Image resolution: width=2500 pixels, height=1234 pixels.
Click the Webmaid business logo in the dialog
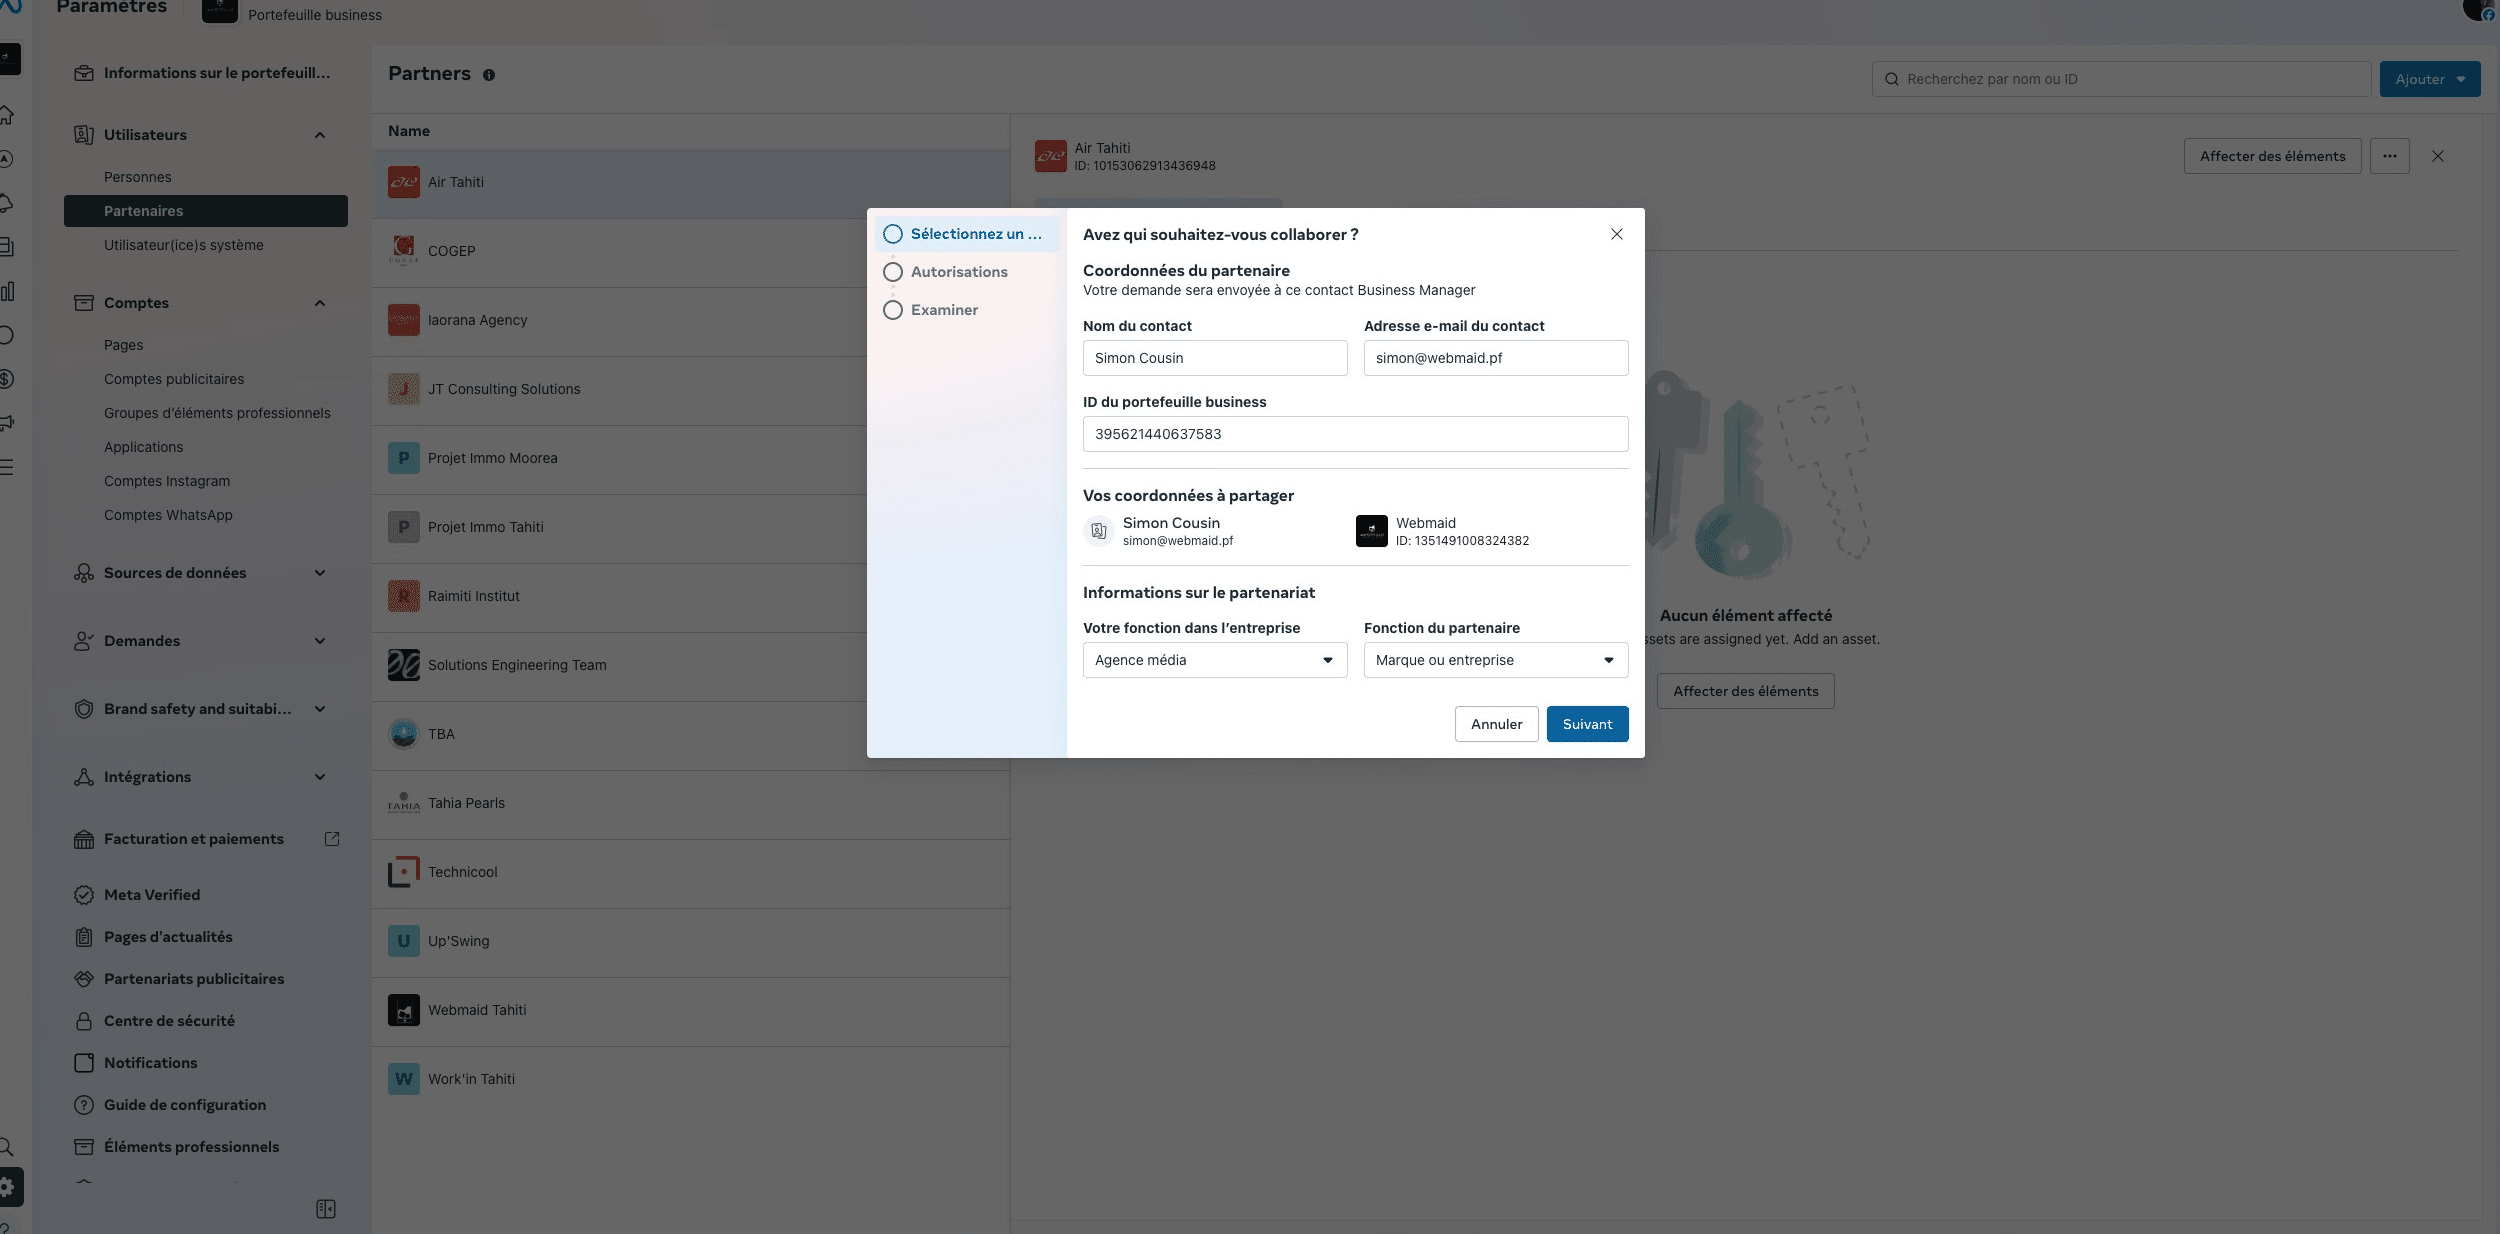click(1370, 530)
